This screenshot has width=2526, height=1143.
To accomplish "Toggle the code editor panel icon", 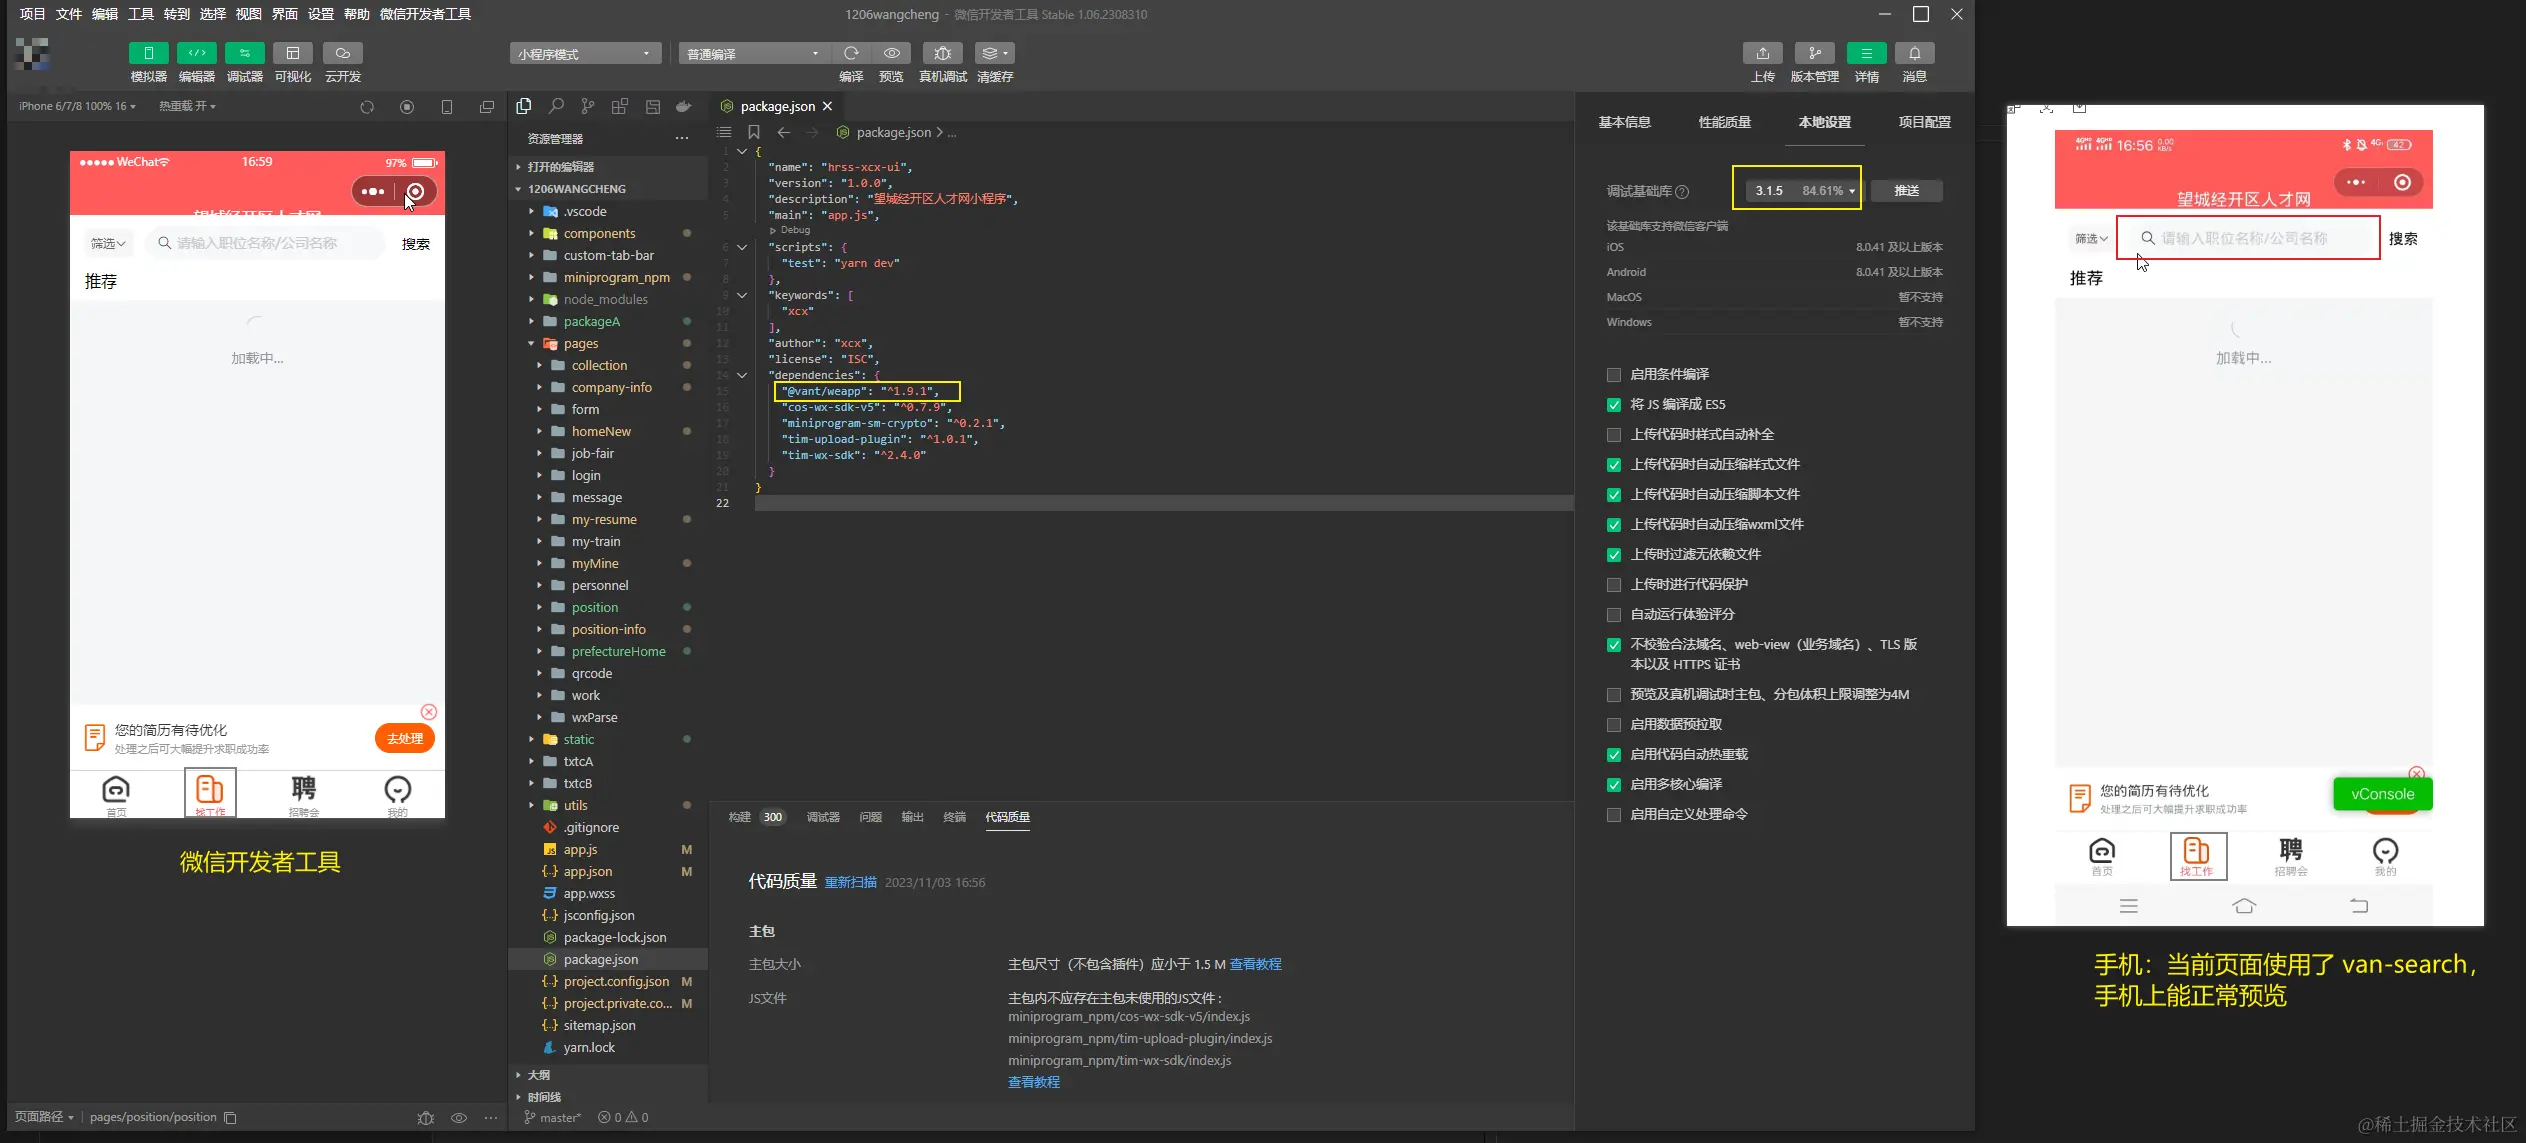I will [x=196, y=53].
